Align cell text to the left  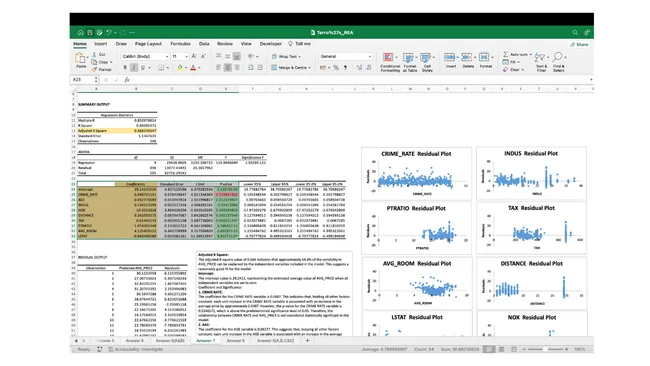[x=218, y=67]
